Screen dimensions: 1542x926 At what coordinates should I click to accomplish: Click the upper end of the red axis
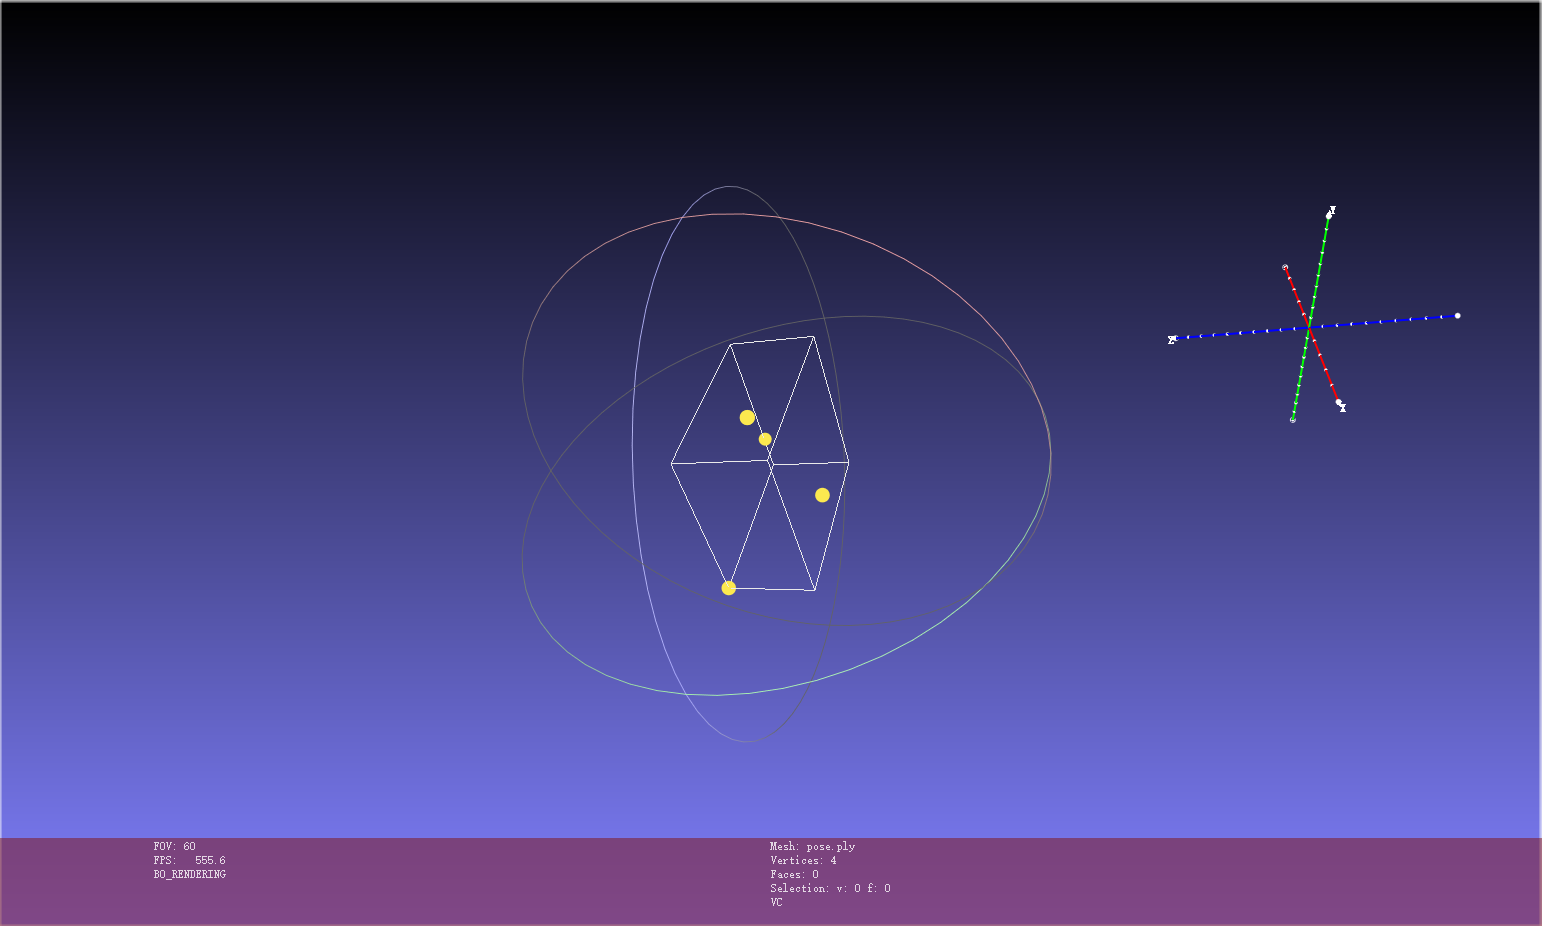[1285, 267]
